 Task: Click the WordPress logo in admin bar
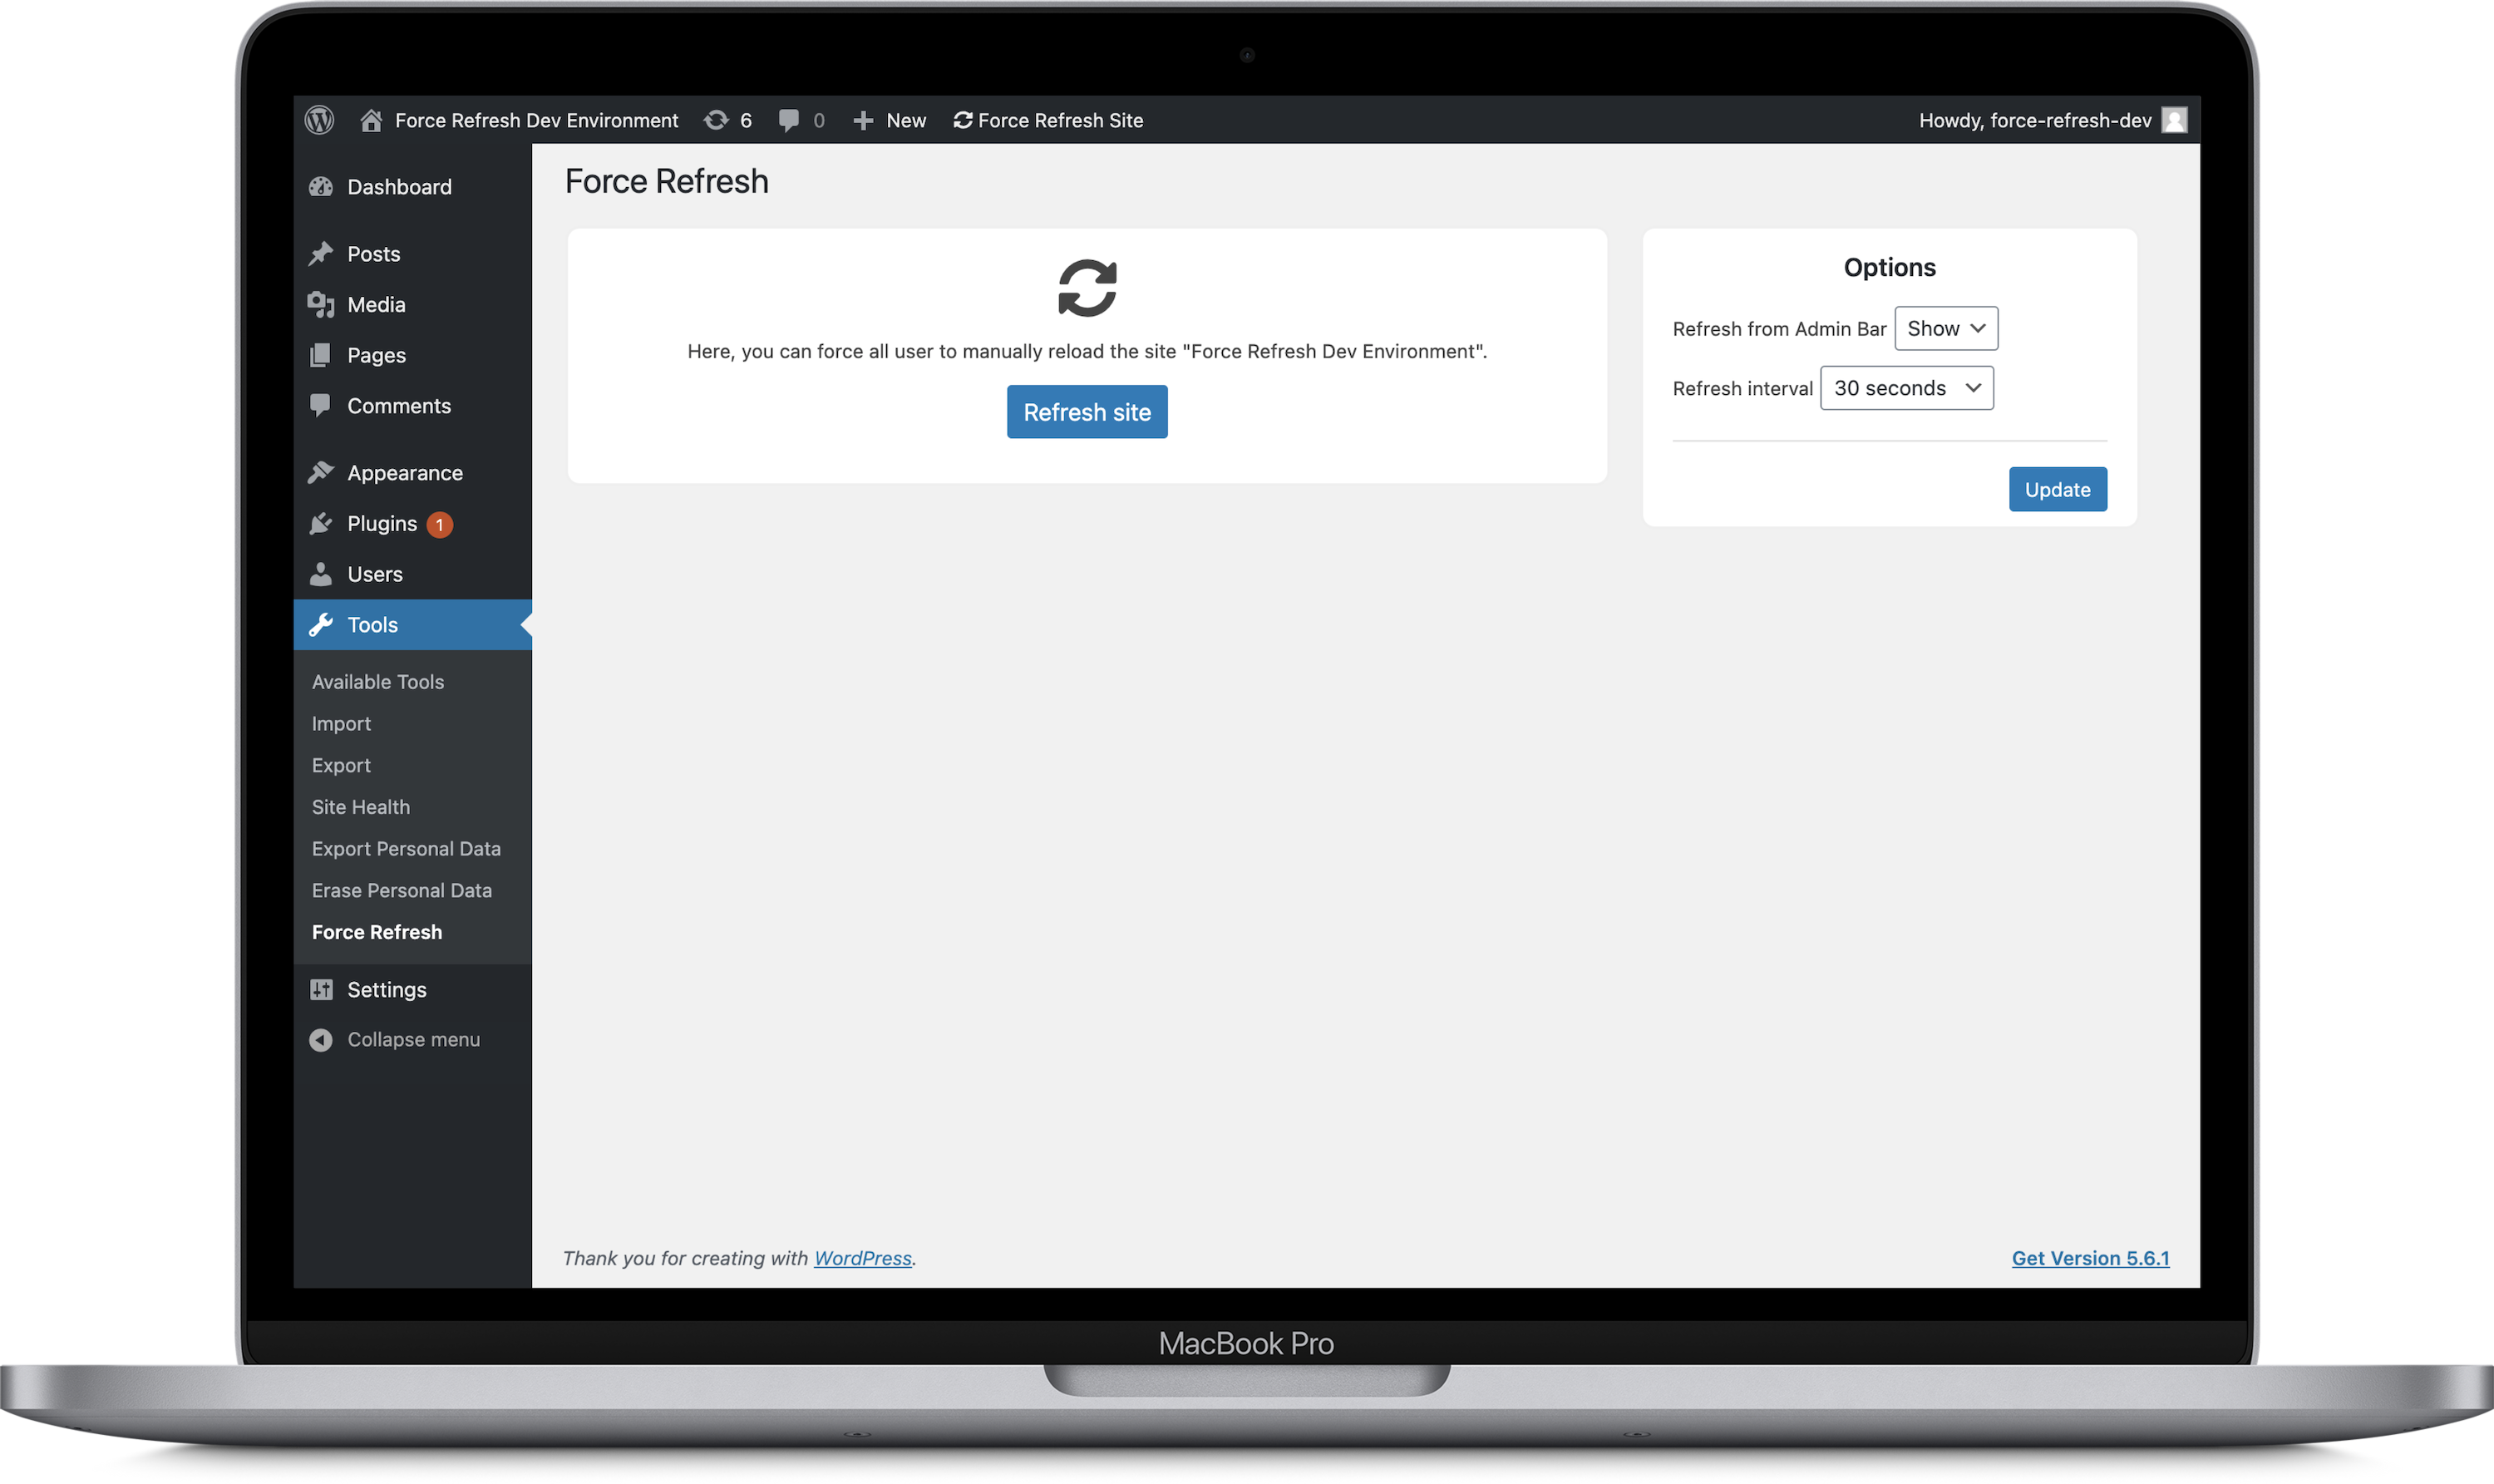click(x=319, y=120)
